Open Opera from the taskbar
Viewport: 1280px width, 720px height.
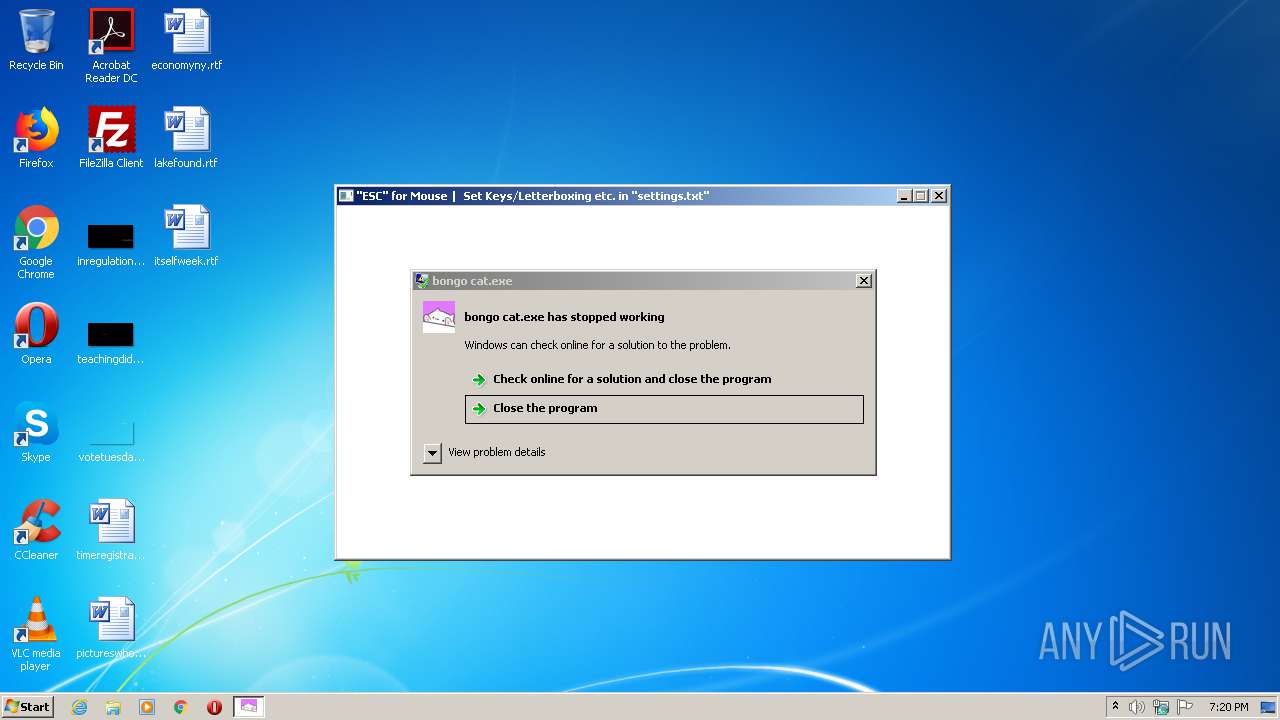[x=214, y=707]
